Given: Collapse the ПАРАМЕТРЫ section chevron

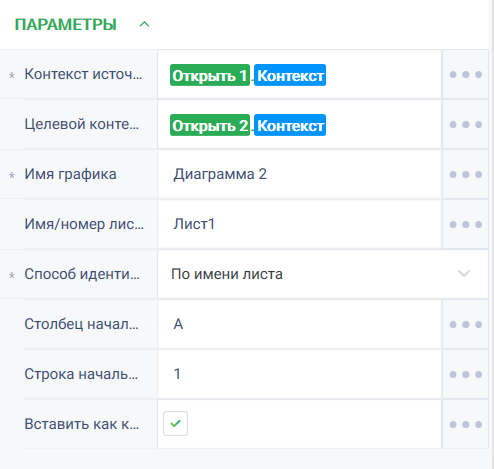Looking at the screenshot, I should click(144, 24).
